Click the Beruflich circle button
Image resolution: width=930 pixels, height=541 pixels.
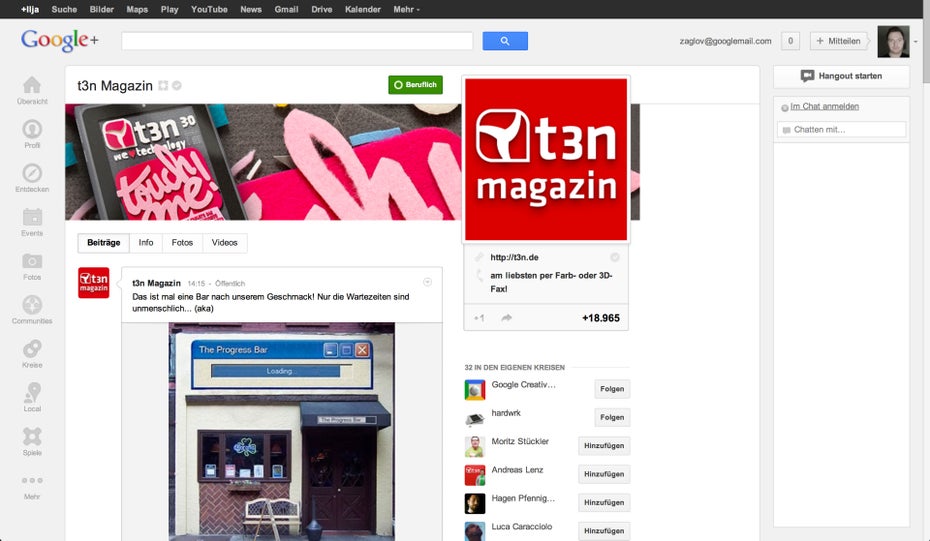click(x=415, y=85)
